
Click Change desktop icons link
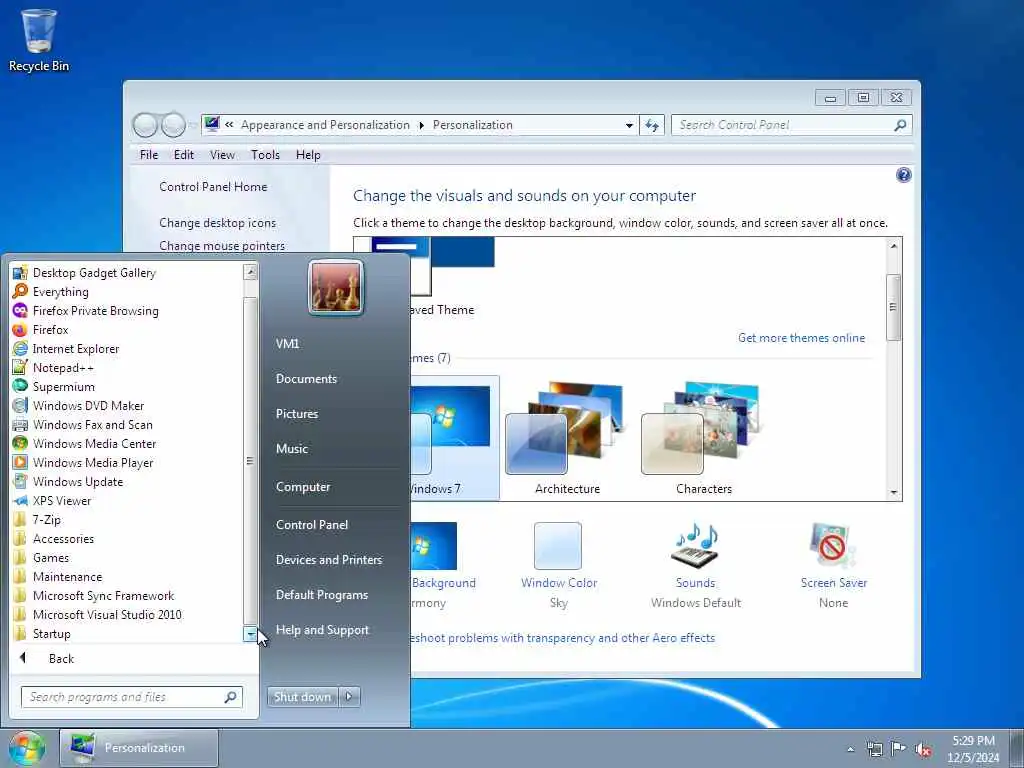tap(217, 223)
